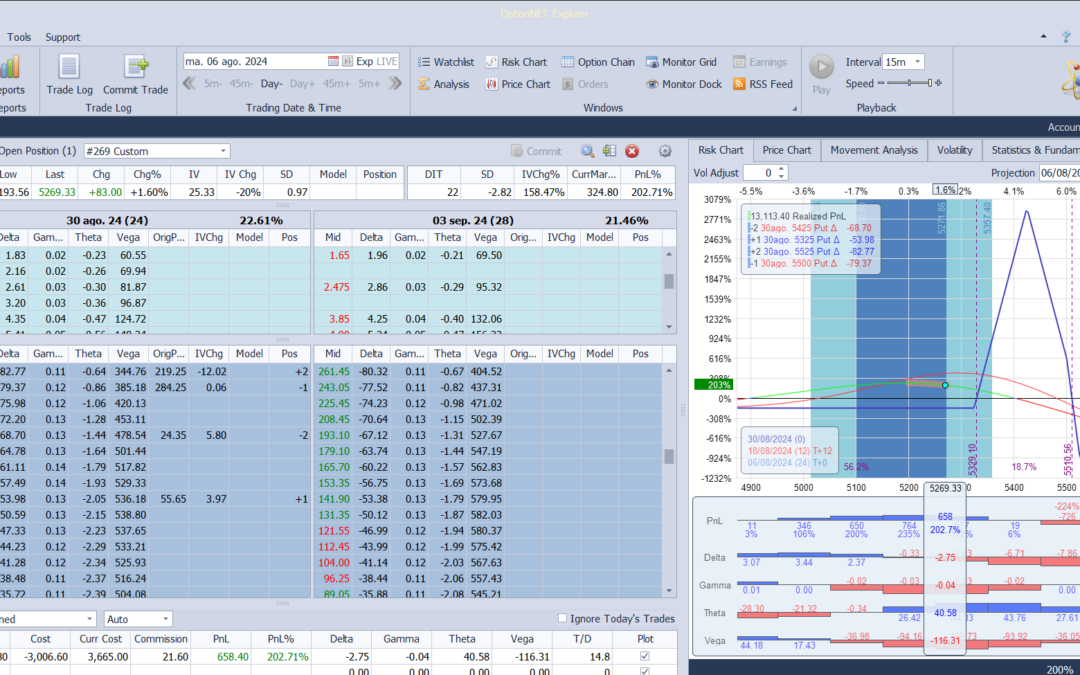Click the help question mark icon
Image resolution: width=1080 pixels, height=675 pixels.
[1067, 37]
